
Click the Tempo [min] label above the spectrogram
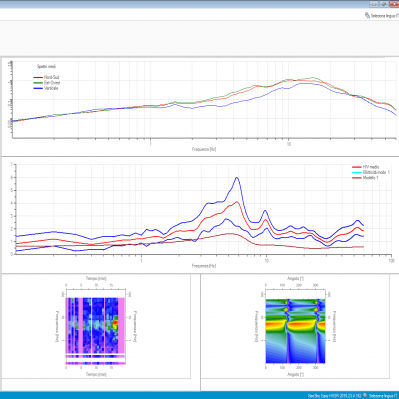coord(96,278)
